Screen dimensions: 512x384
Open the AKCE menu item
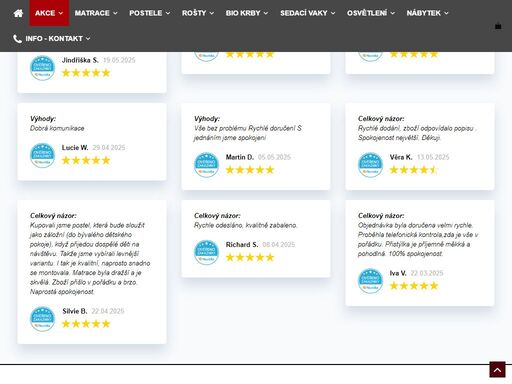click(49, 13)
